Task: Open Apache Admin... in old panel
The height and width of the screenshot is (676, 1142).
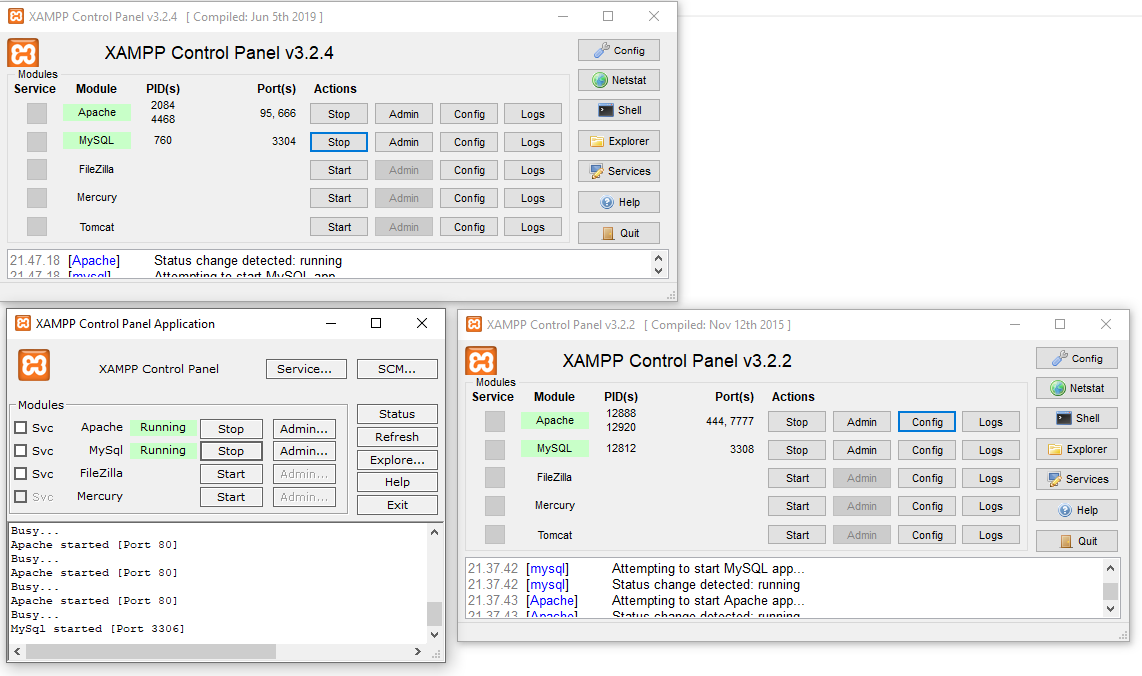Action: tap(304, 428)
